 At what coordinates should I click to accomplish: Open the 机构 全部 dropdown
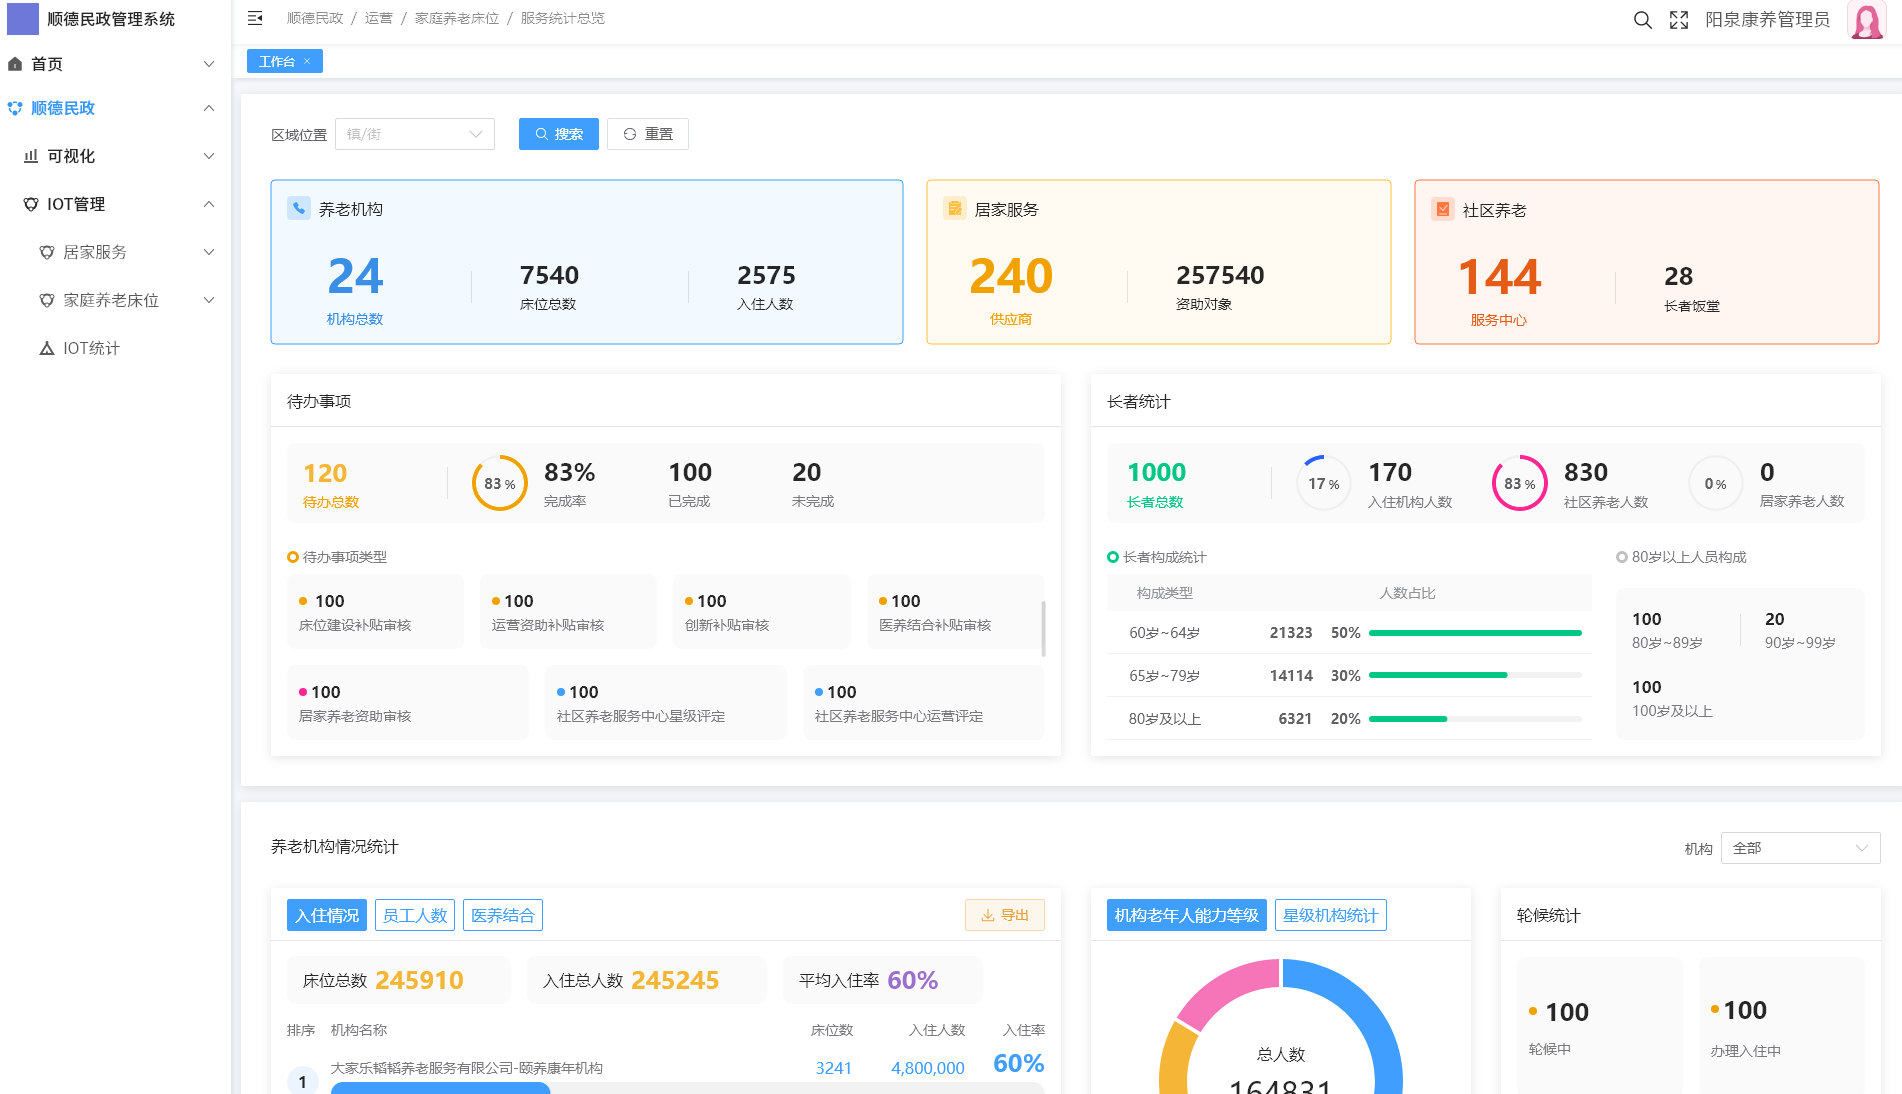[x=1800, y=848]
